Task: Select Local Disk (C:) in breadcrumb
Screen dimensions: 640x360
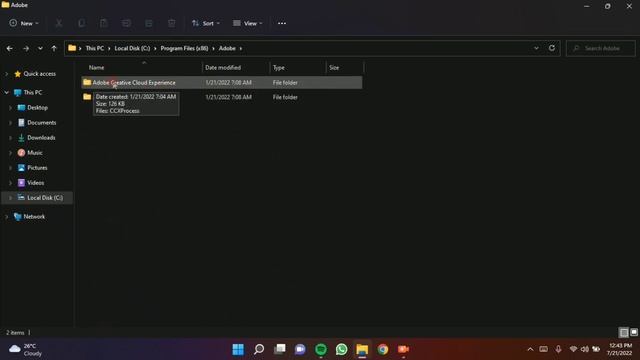Action: 132,48
